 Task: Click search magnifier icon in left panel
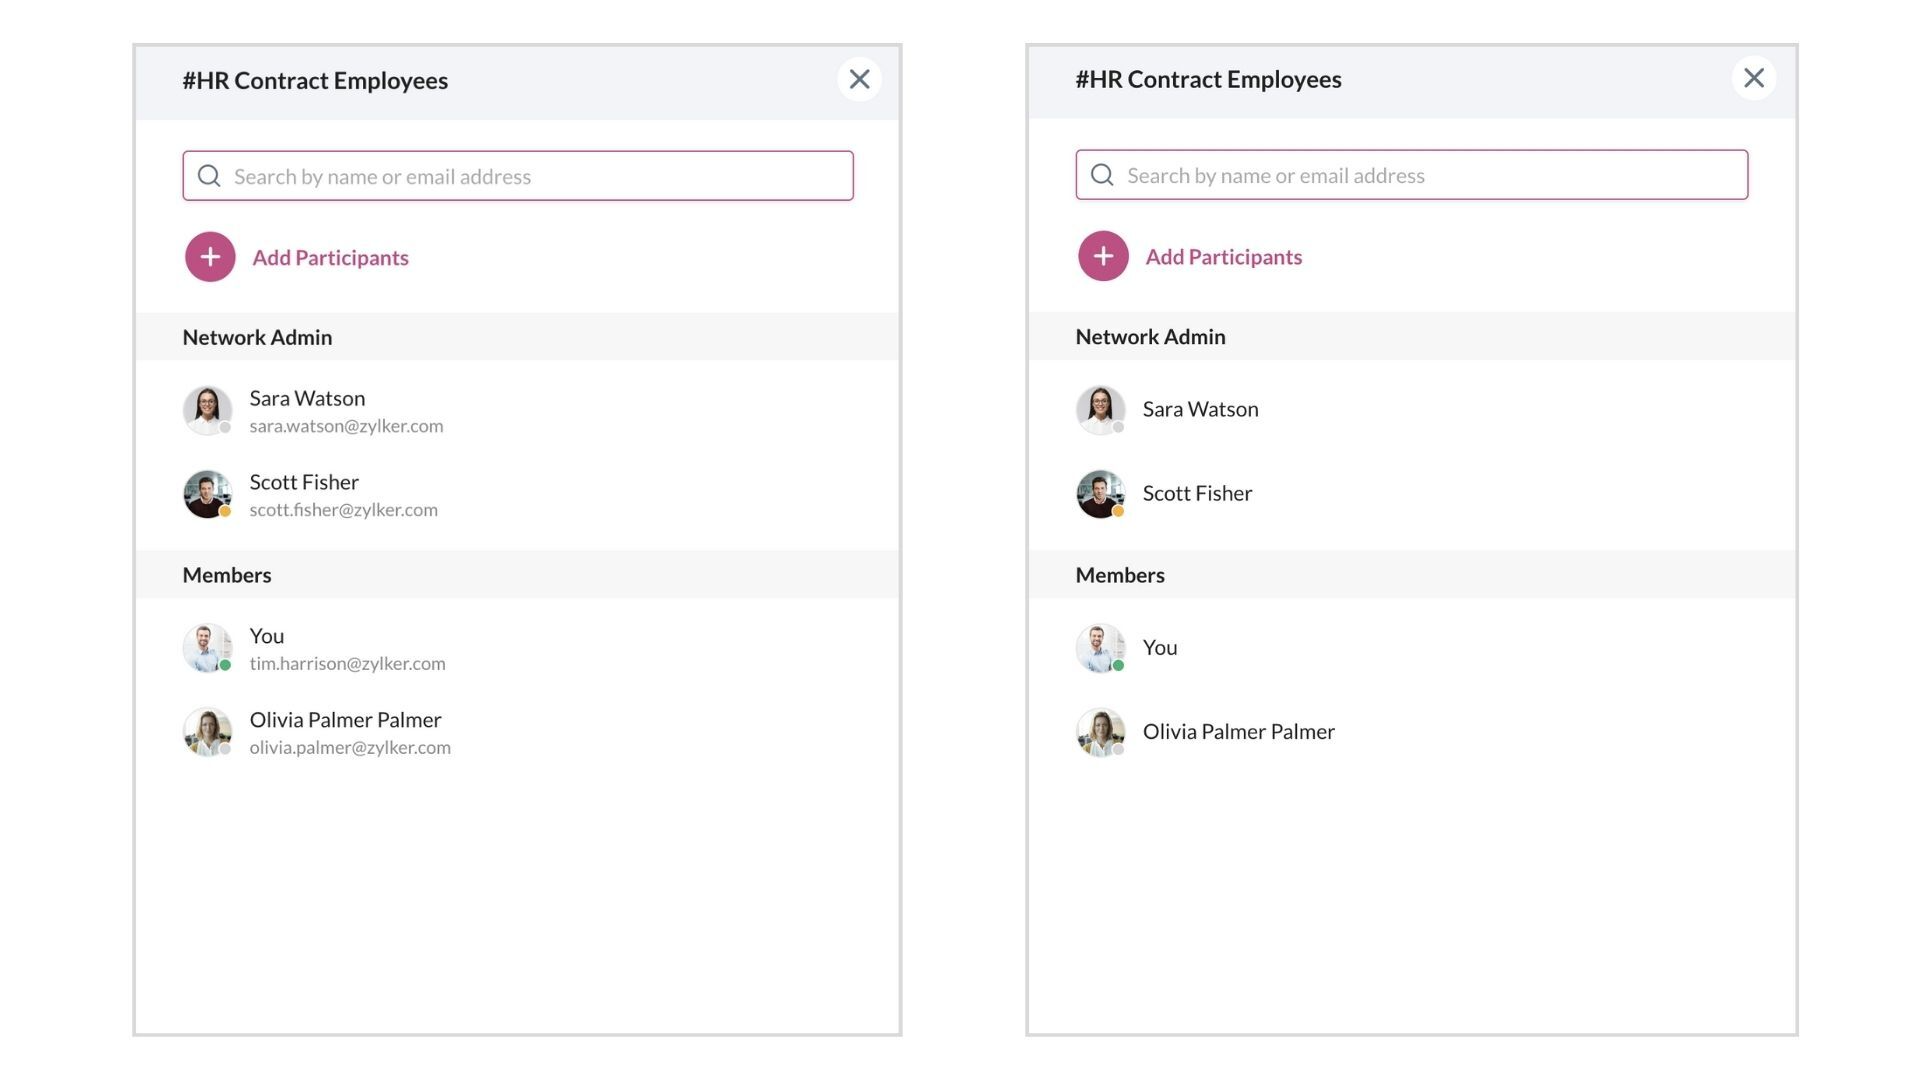point(209,176)
